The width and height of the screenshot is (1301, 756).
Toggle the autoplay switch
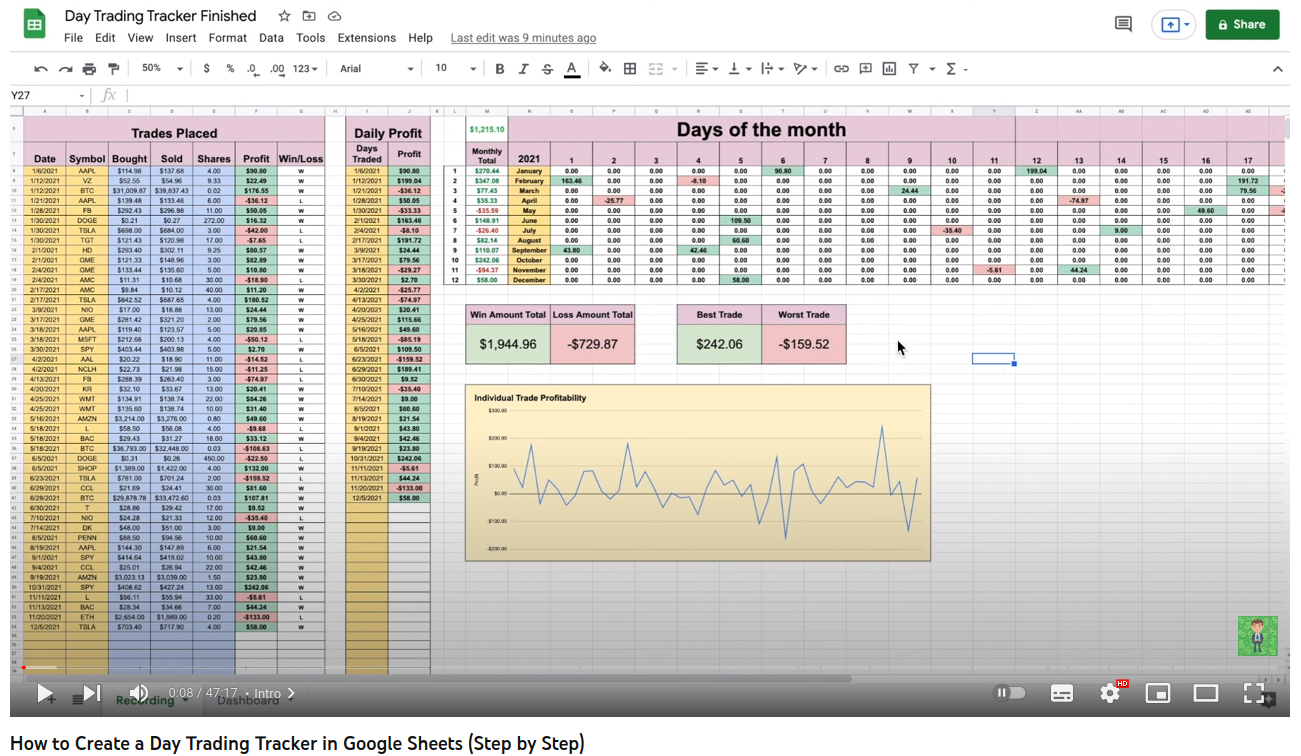pyautogui.click(x=1011, y=693)
